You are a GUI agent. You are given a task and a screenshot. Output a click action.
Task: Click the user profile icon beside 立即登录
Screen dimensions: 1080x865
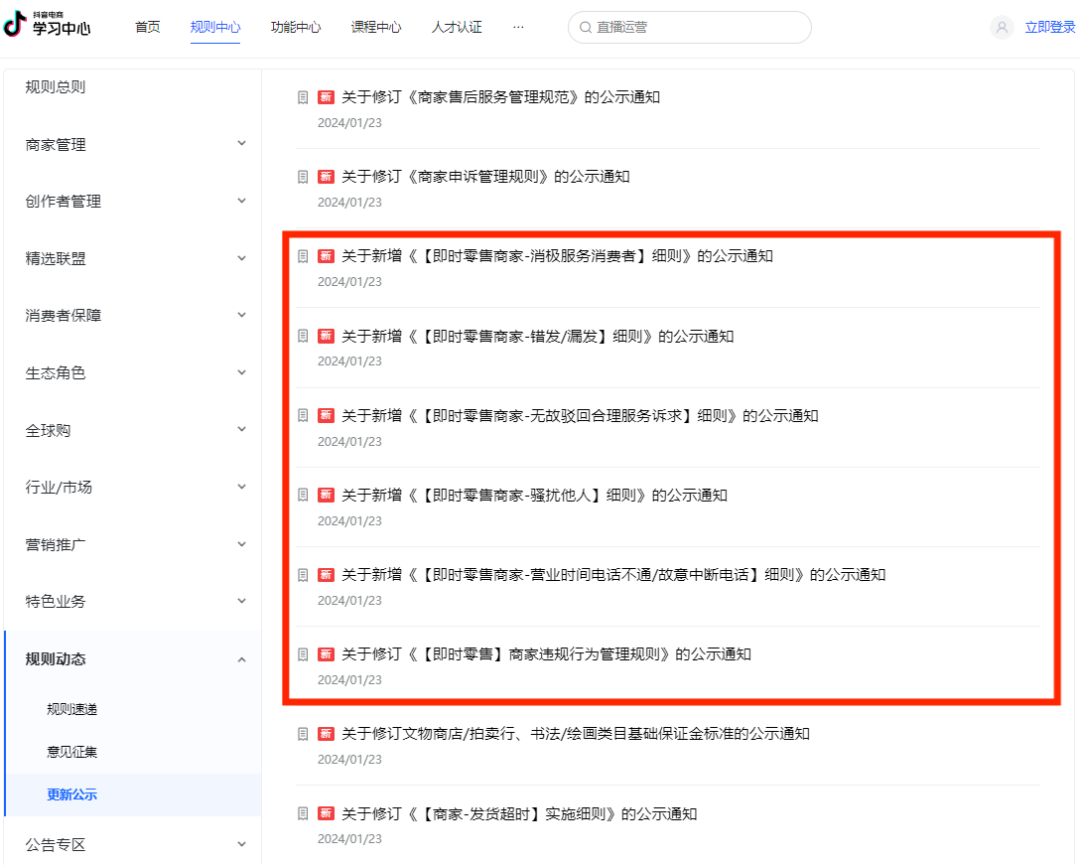[1001, 28]
